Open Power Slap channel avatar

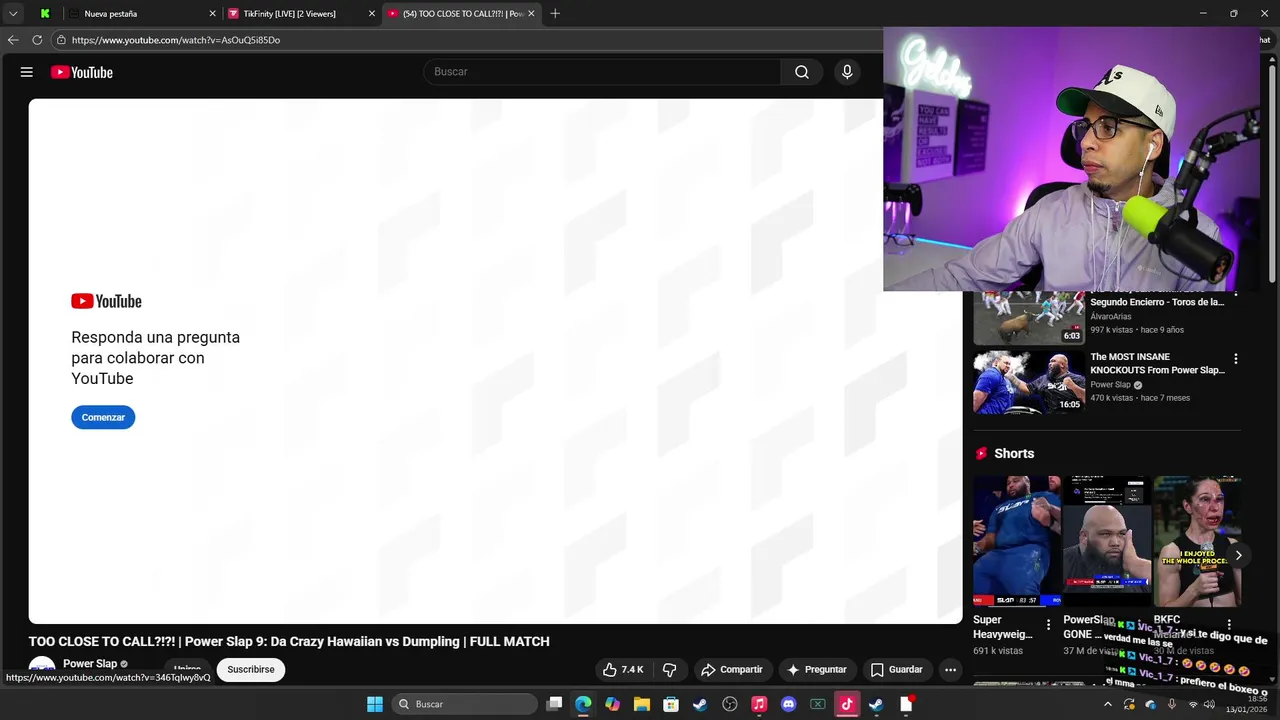[x=42, y=669]
